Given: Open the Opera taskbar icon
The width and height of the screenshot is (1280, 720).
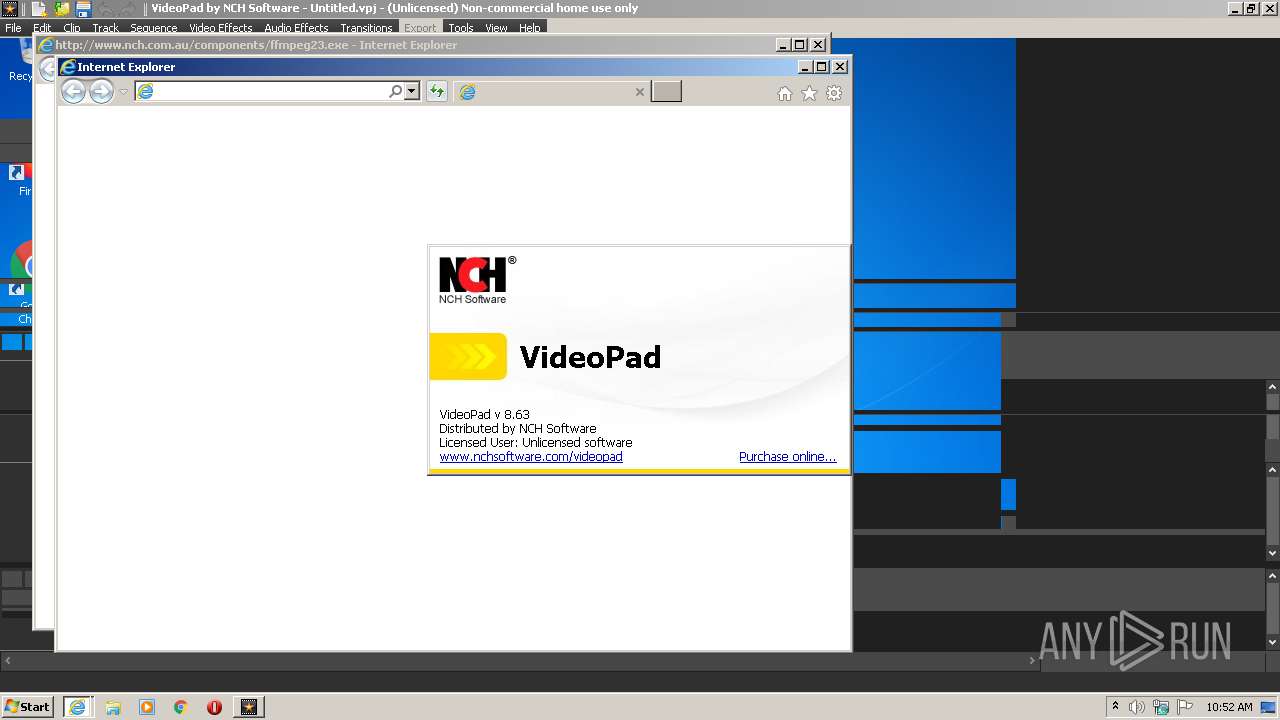Looking at the screenshot, I should tap(214, 707).
